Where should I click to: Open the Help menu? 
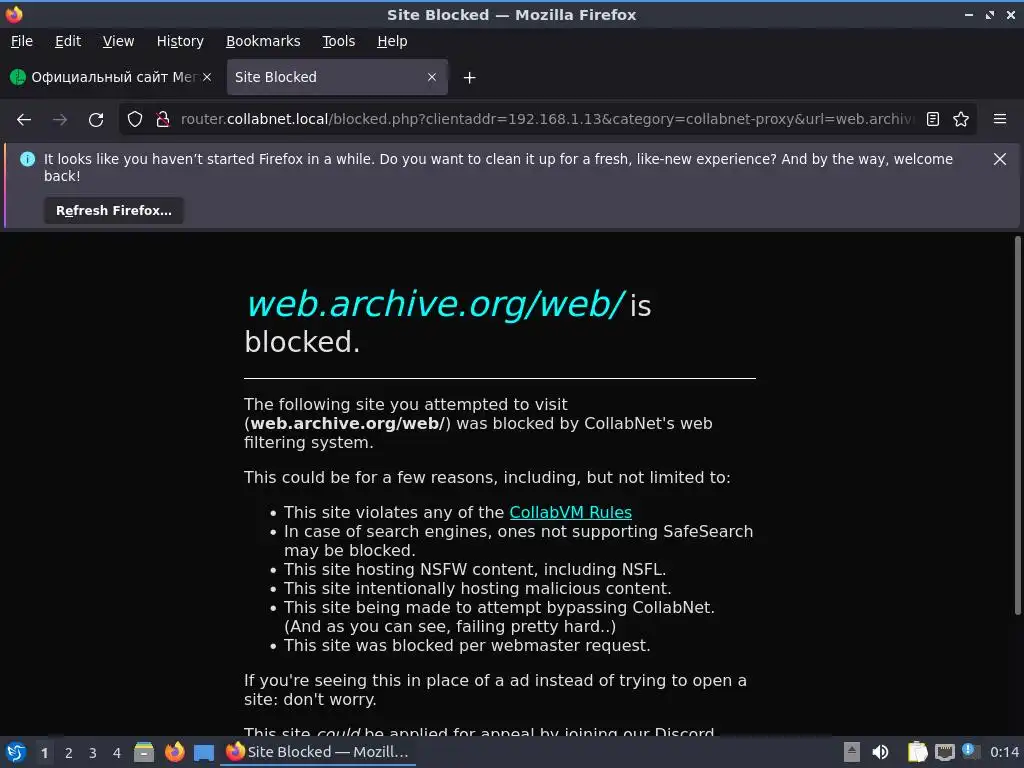pos(392,41)
